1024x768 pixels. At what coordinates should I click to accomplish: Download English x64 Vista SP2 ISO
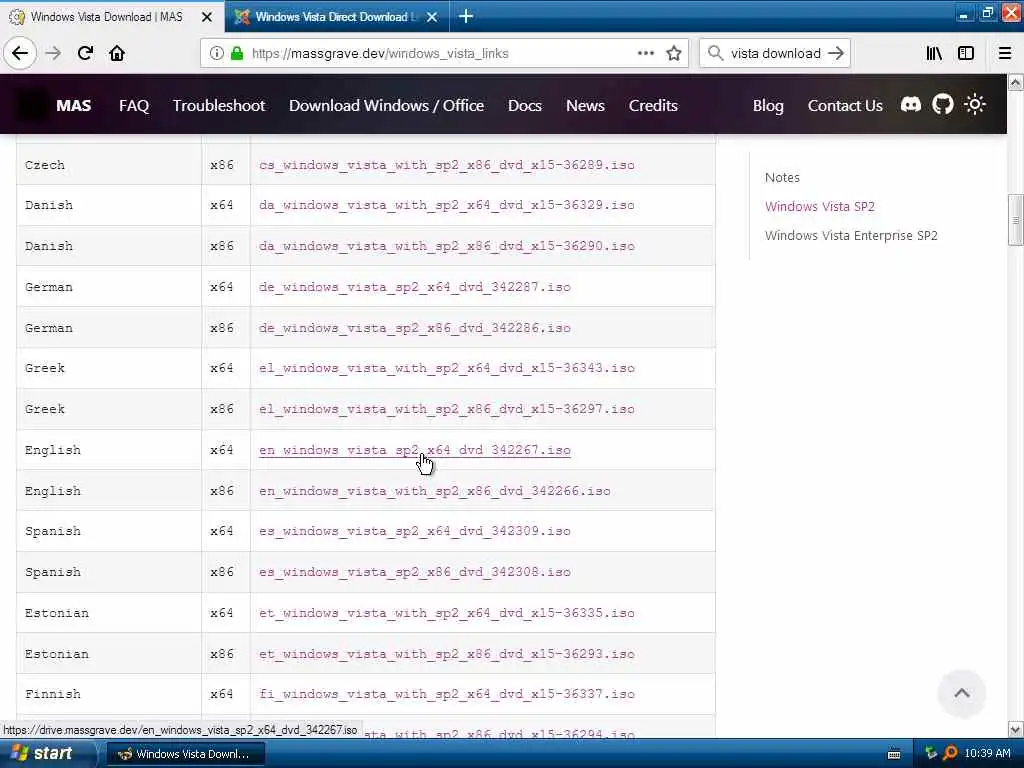click(x=415, y=450)
